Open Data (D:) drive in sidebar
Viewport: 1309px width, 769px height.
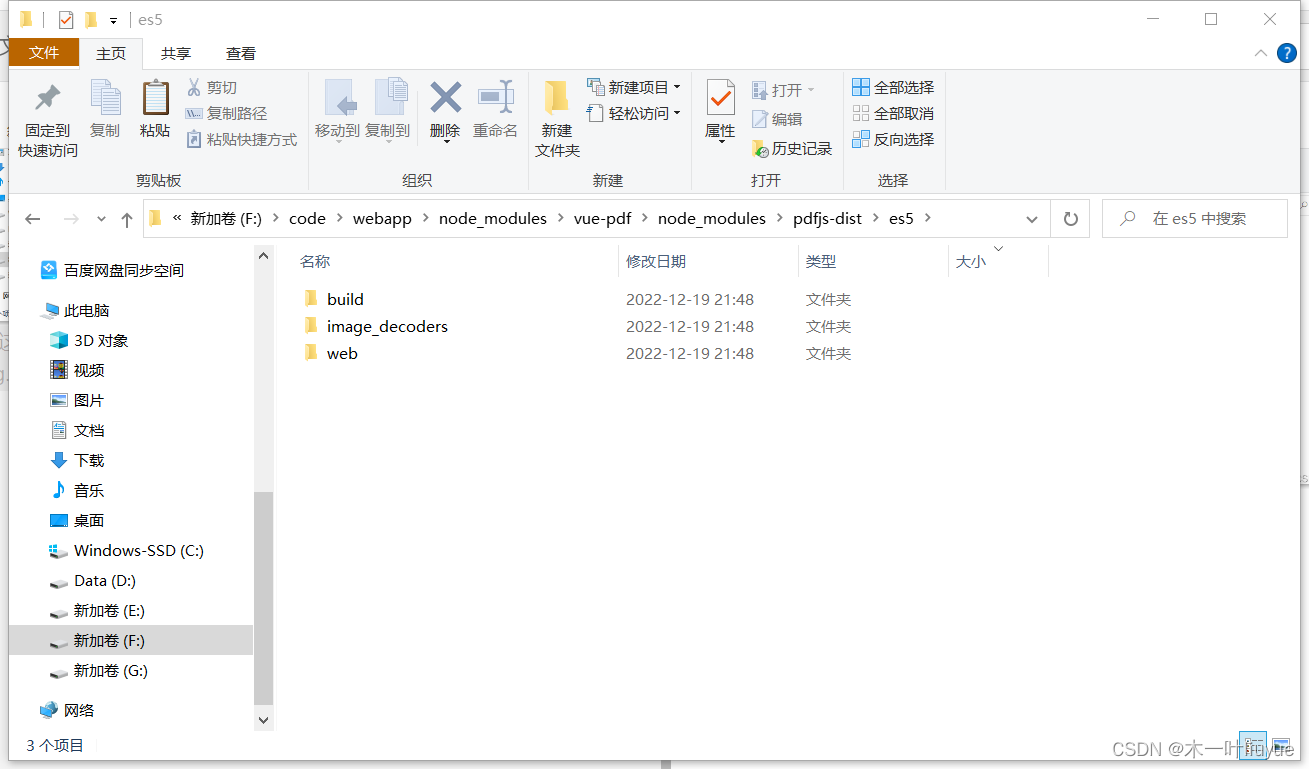point(105,580)
